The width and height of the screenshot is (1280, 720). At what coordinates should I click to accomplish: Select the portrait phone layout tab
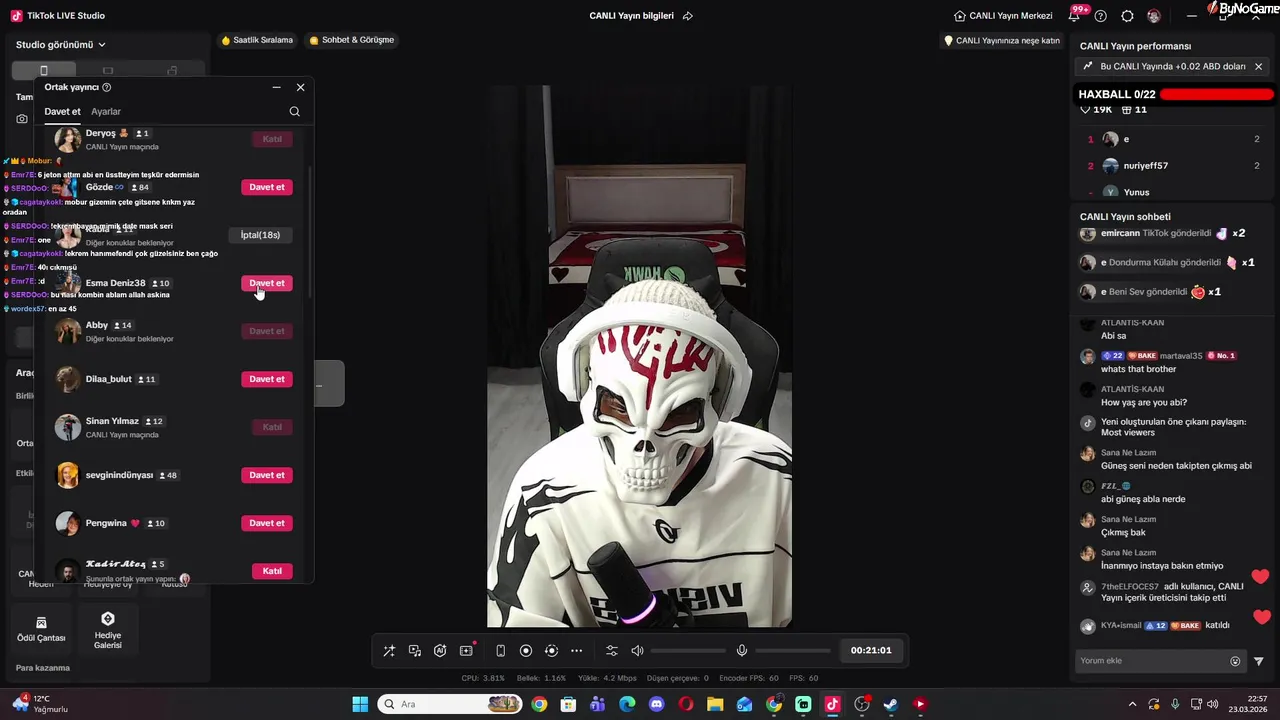click(x=43, y=71)
